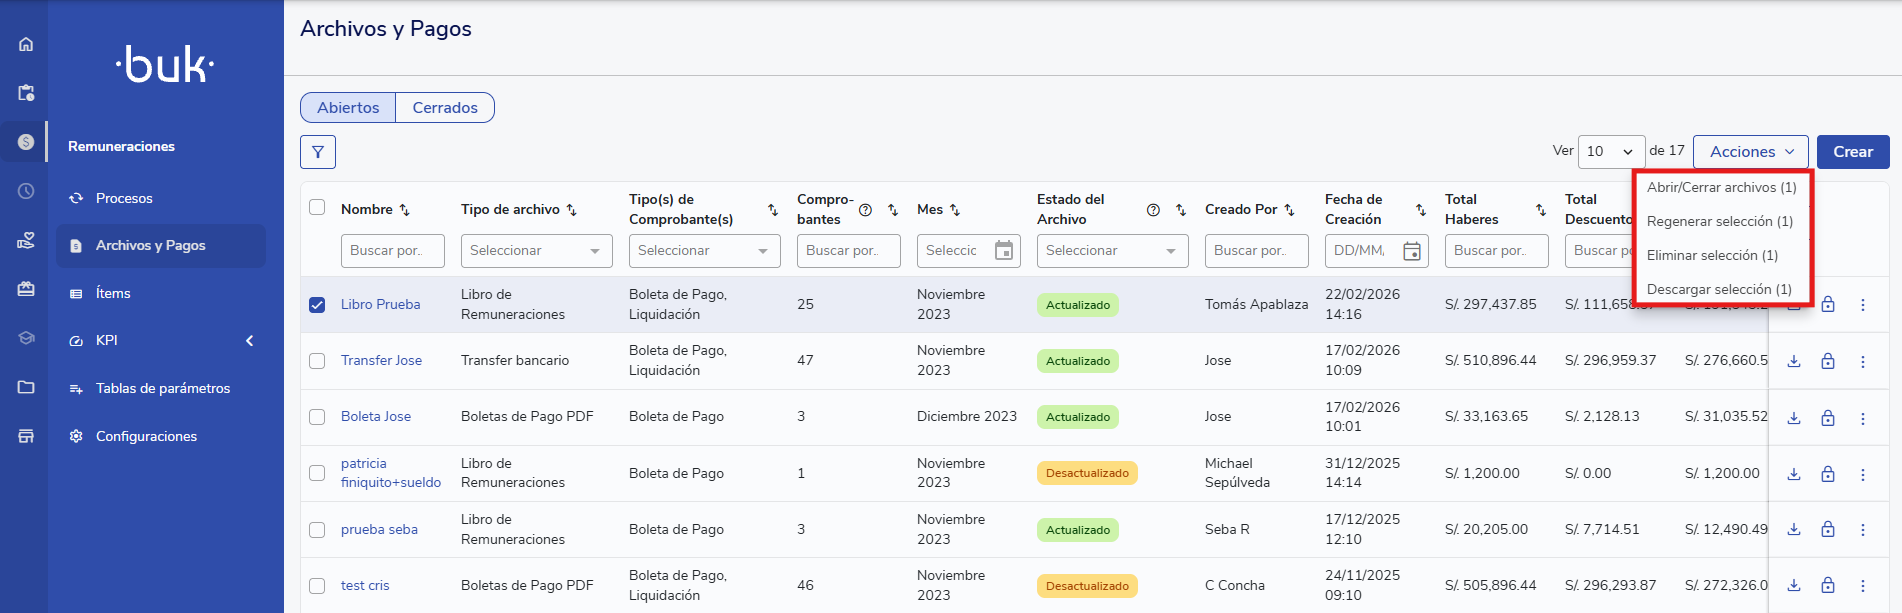Toggle the select-all header checkbox
The width and height of the screenshot is (1902, 613).
pos(317,207)
